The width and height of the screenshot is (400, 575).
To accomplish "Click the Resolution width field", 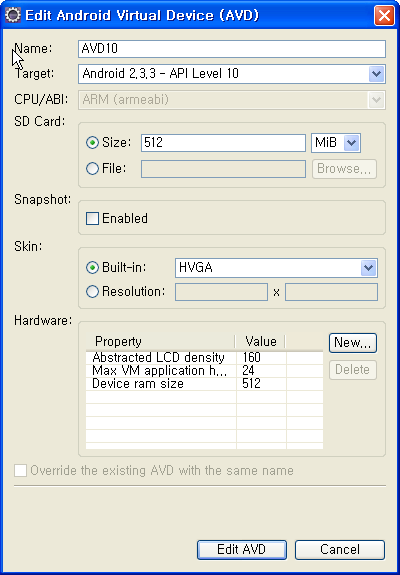I will [x=221, y=292].
